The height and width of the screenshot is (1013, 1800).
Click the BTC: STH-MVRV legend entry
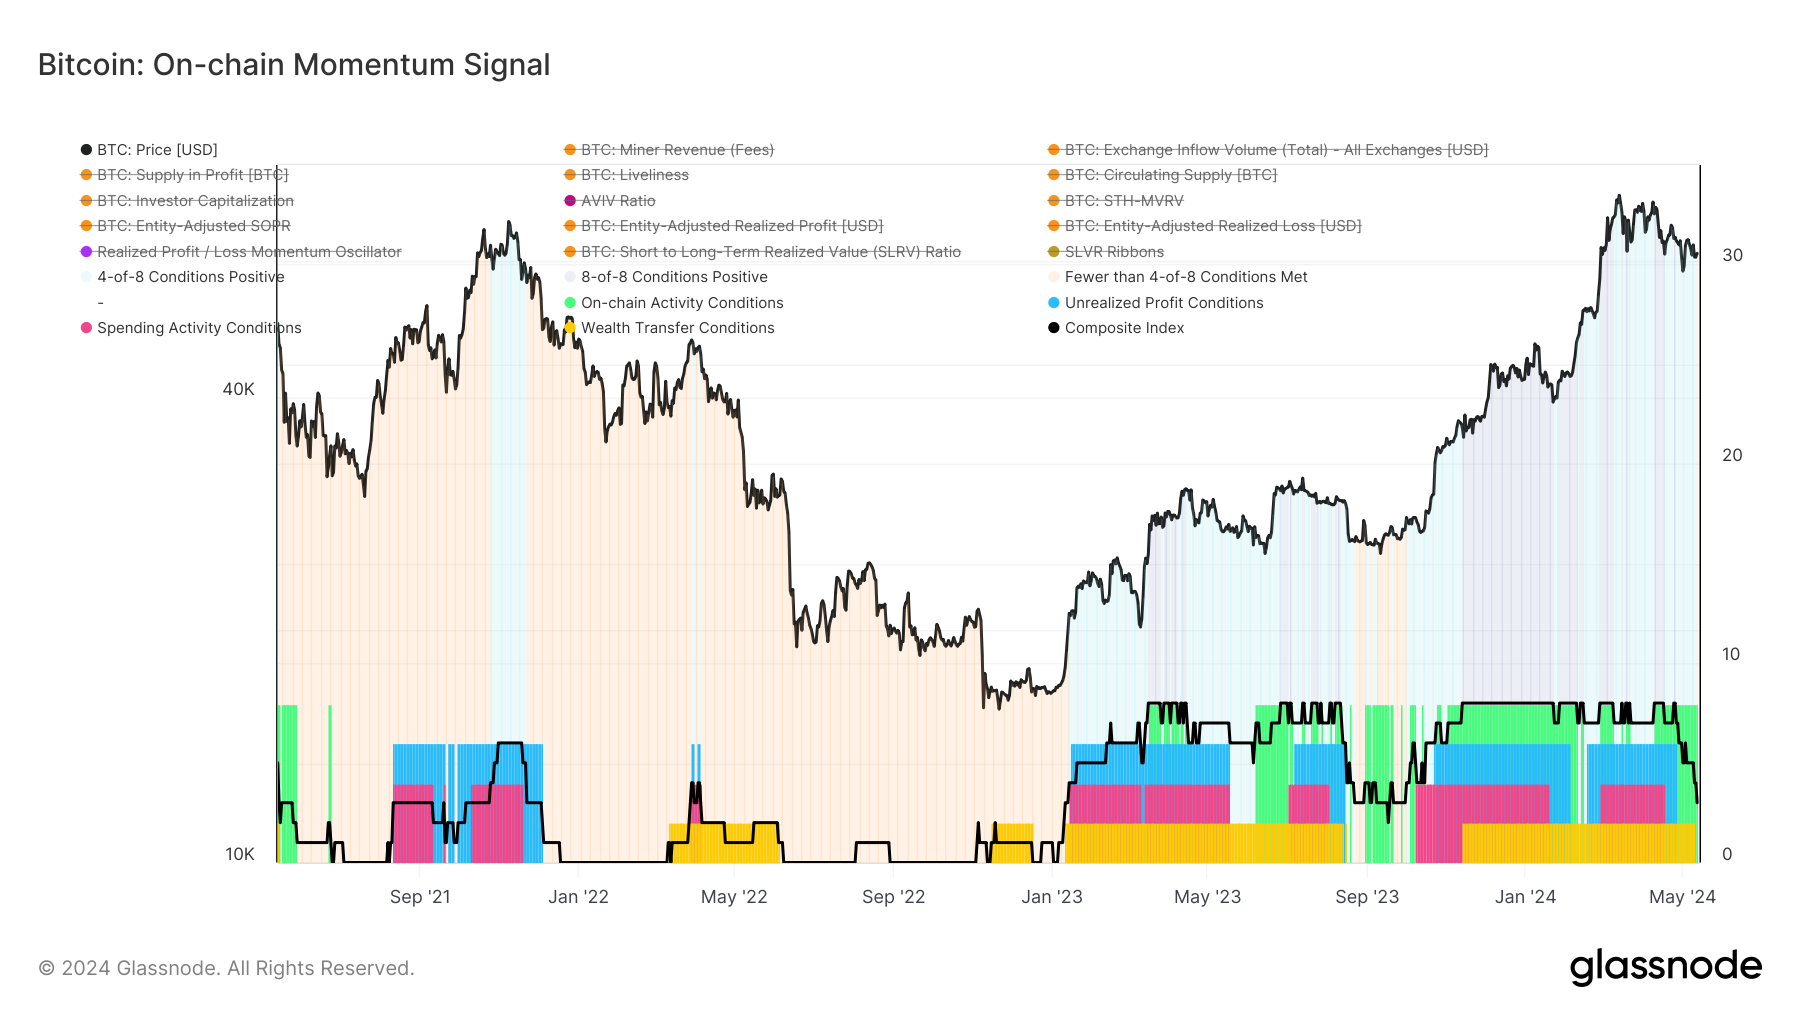(x=1124, y=201)
